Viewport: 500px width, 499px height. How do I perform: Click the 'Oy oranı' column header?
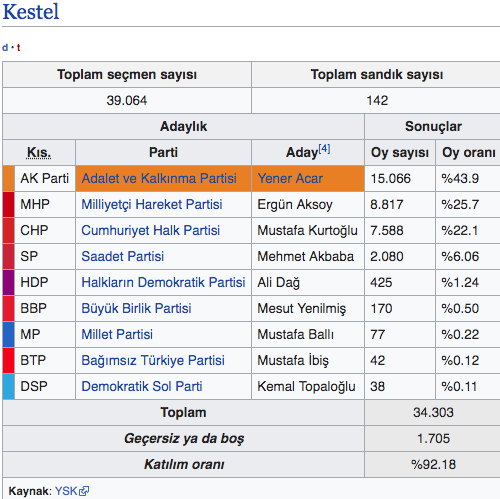(x=468, y=152)
